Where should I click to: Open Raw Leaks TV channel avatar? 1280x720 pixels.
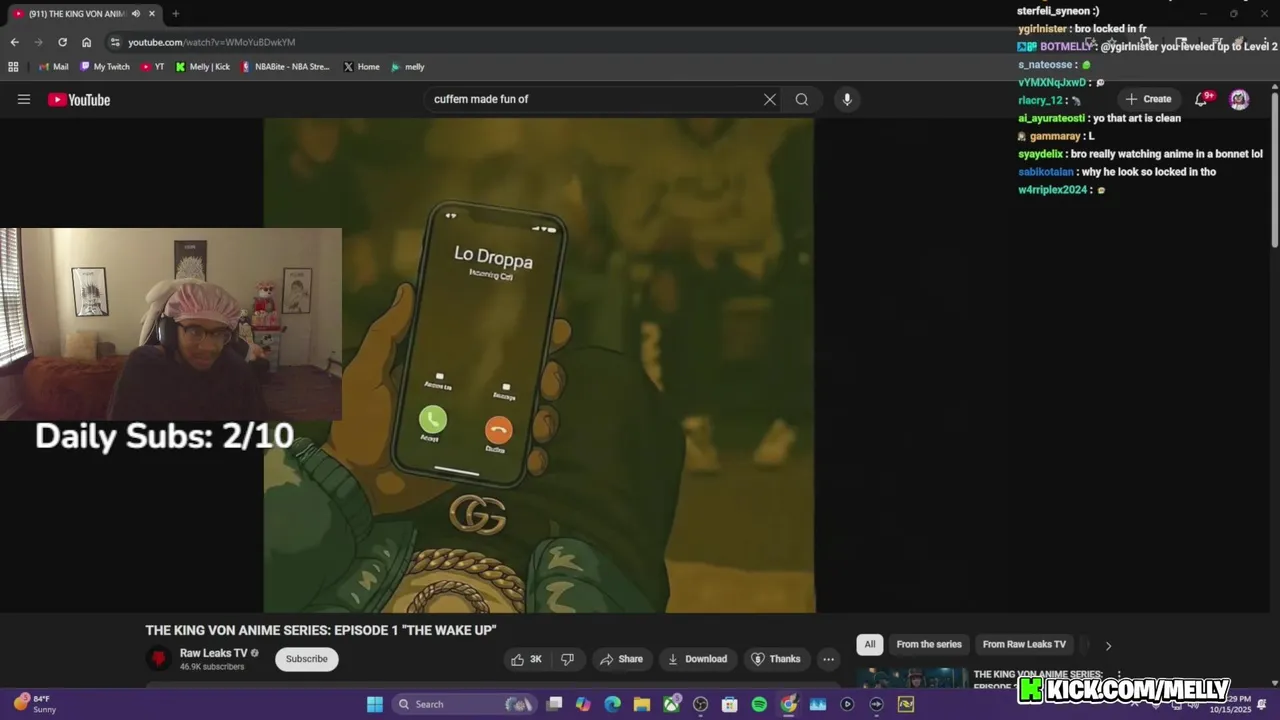(x=158, y=658)
